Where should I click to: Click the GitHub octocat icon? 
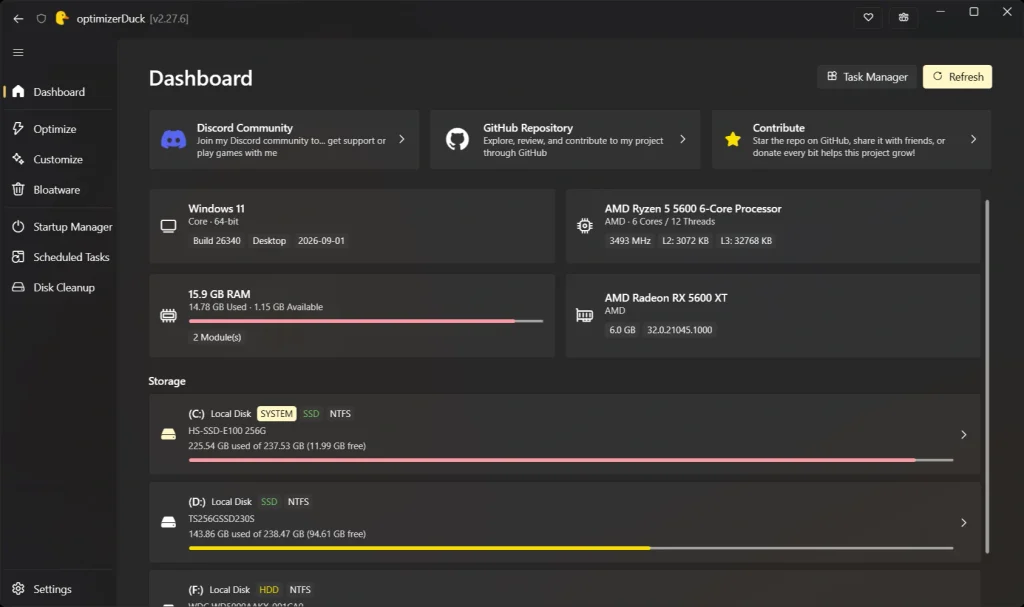[x=457, y=139]
